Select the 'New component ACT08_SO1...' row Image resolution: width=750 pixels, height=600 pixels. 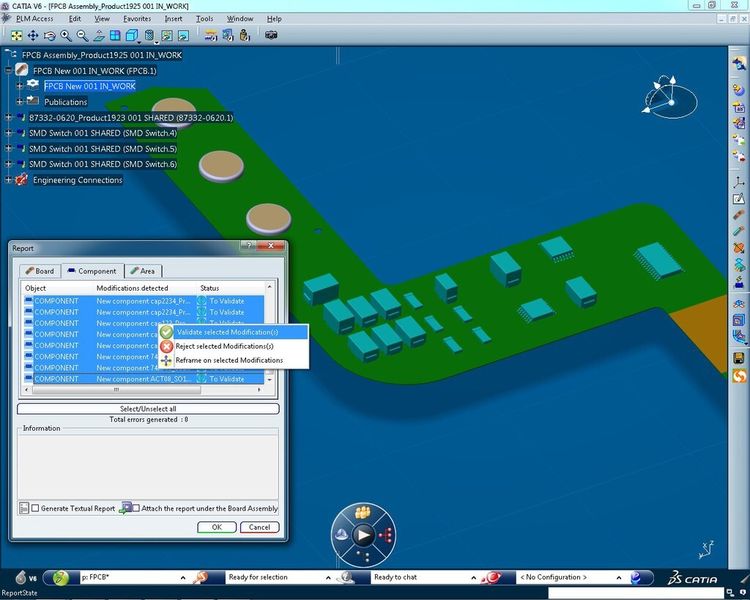(143, 379)
